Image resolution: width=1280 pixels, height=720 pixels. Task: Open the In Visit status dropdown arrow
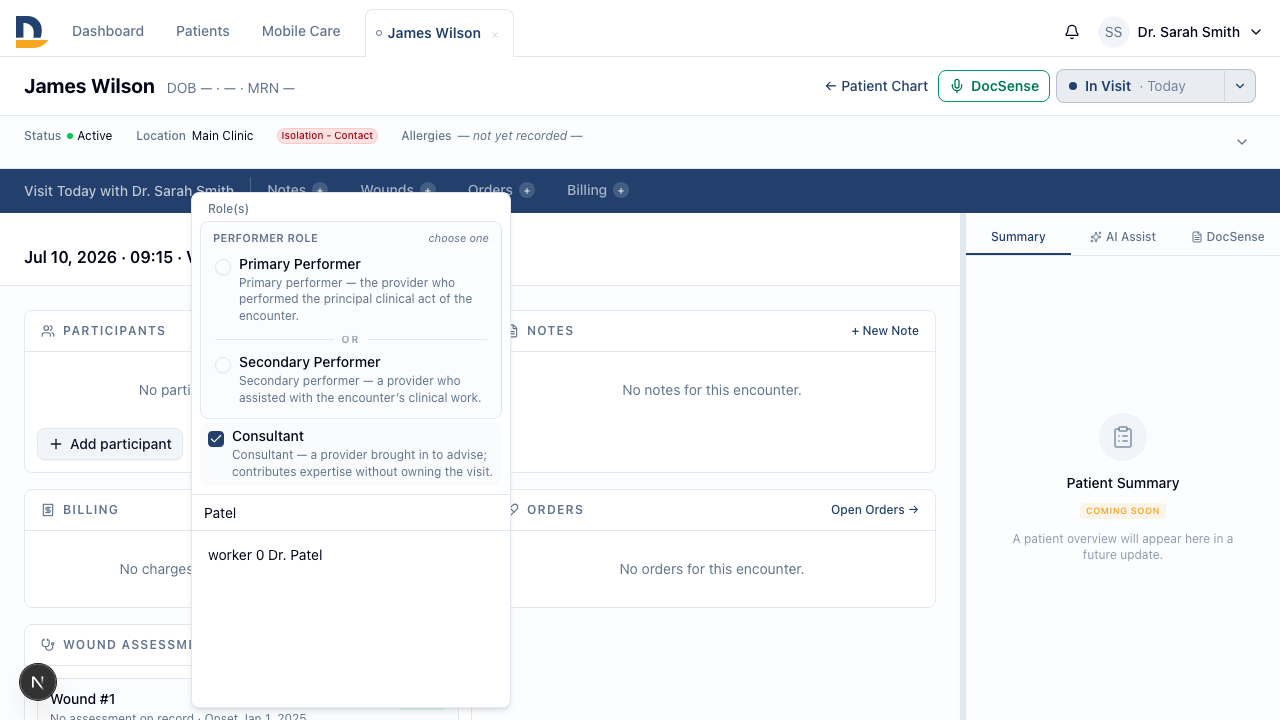click(x=1240, y=86)
